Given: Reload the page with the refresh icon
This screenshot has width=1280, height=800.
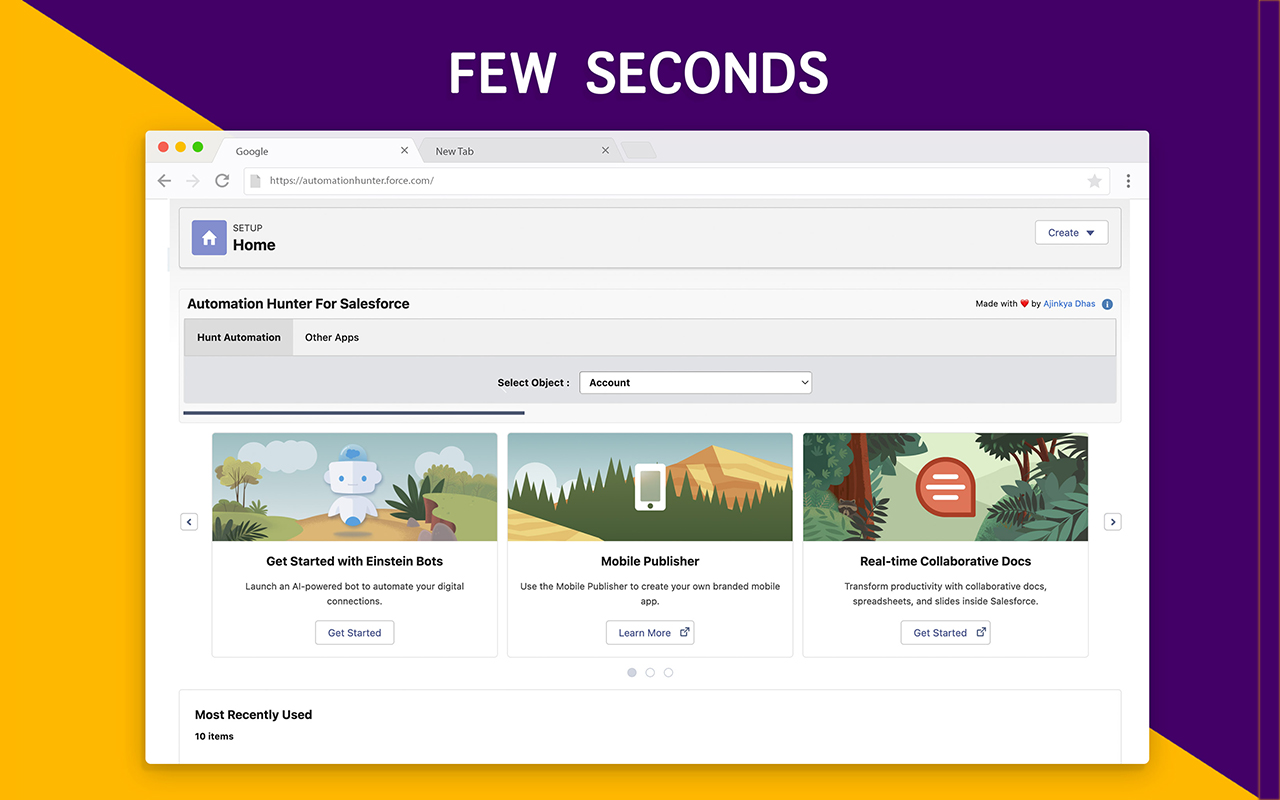Looking at the screenshot, I should [x=222, y=181].
